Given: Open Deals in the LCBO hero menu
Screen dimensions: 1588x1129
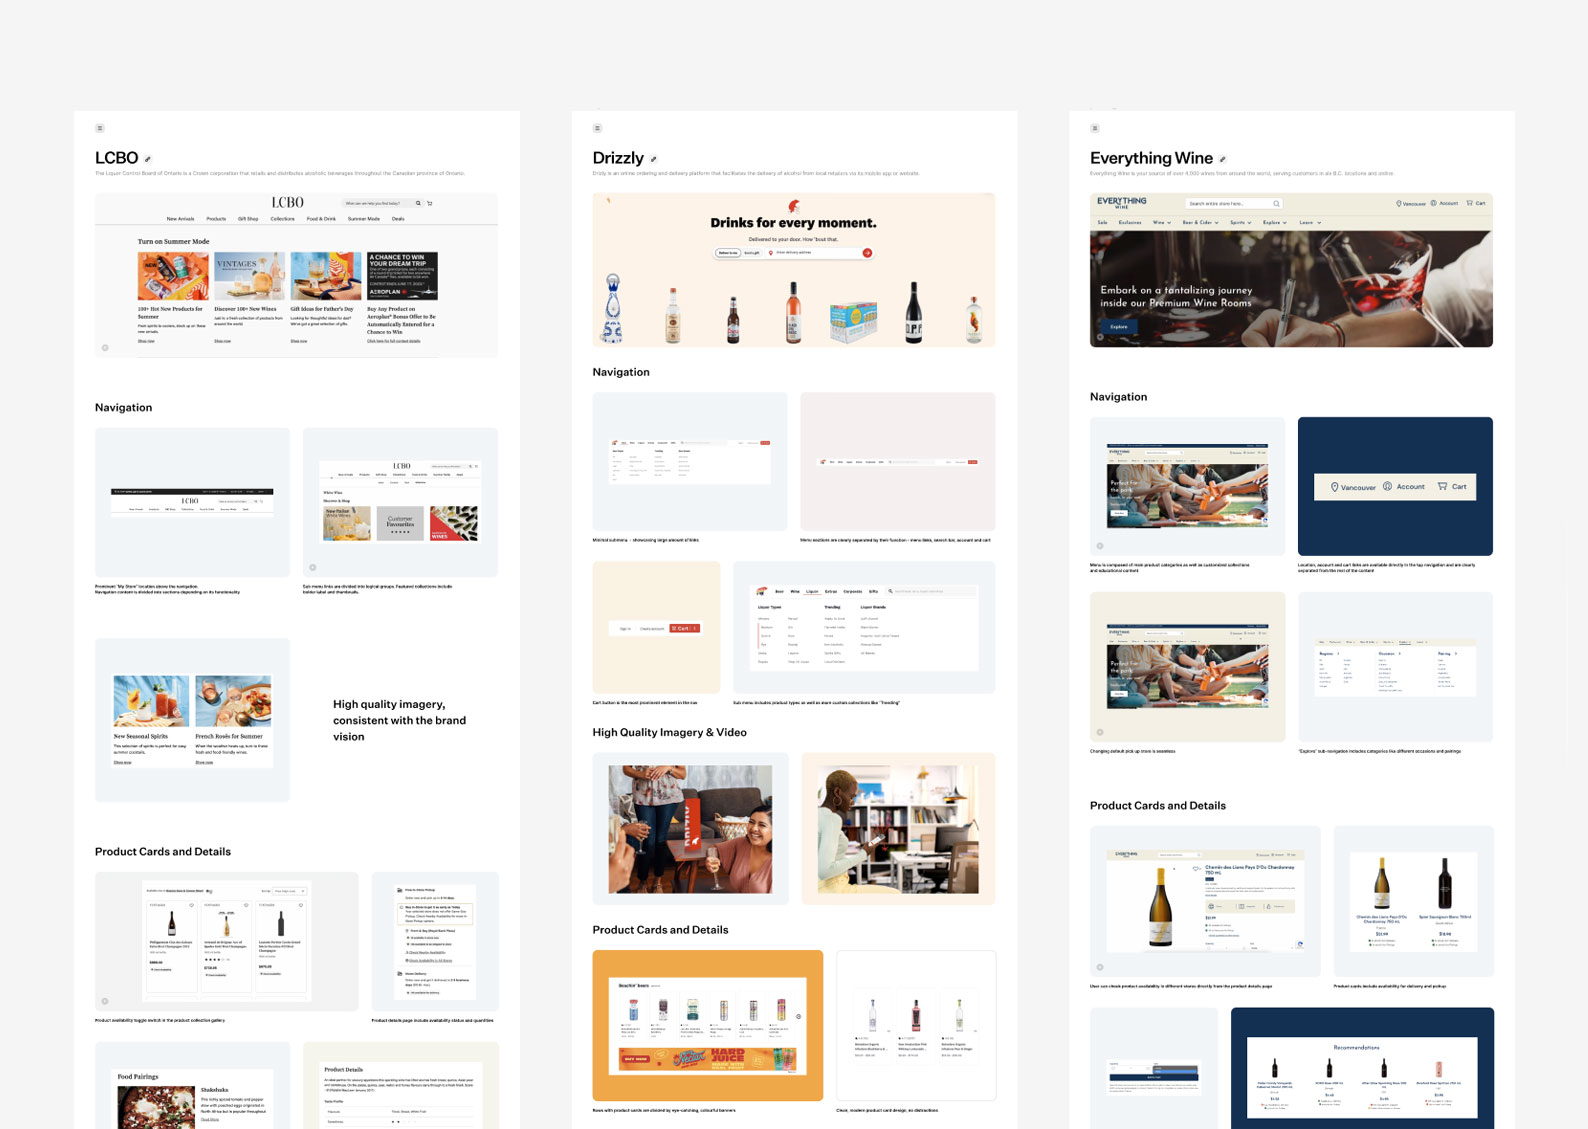Looking at the screenshot, I should point(398,219).
